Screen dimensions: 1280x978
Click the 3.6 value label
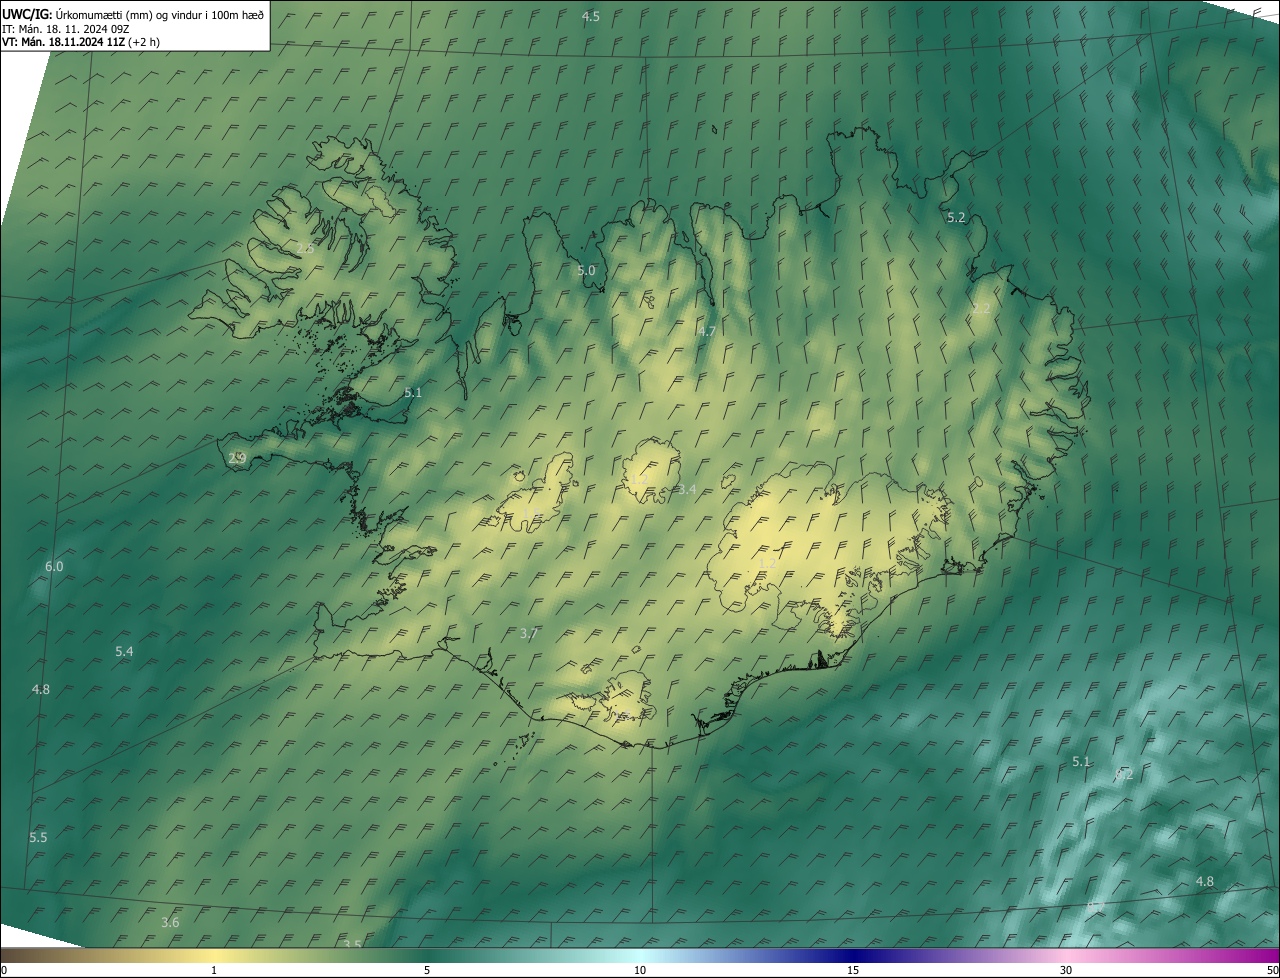click(170, 922)
